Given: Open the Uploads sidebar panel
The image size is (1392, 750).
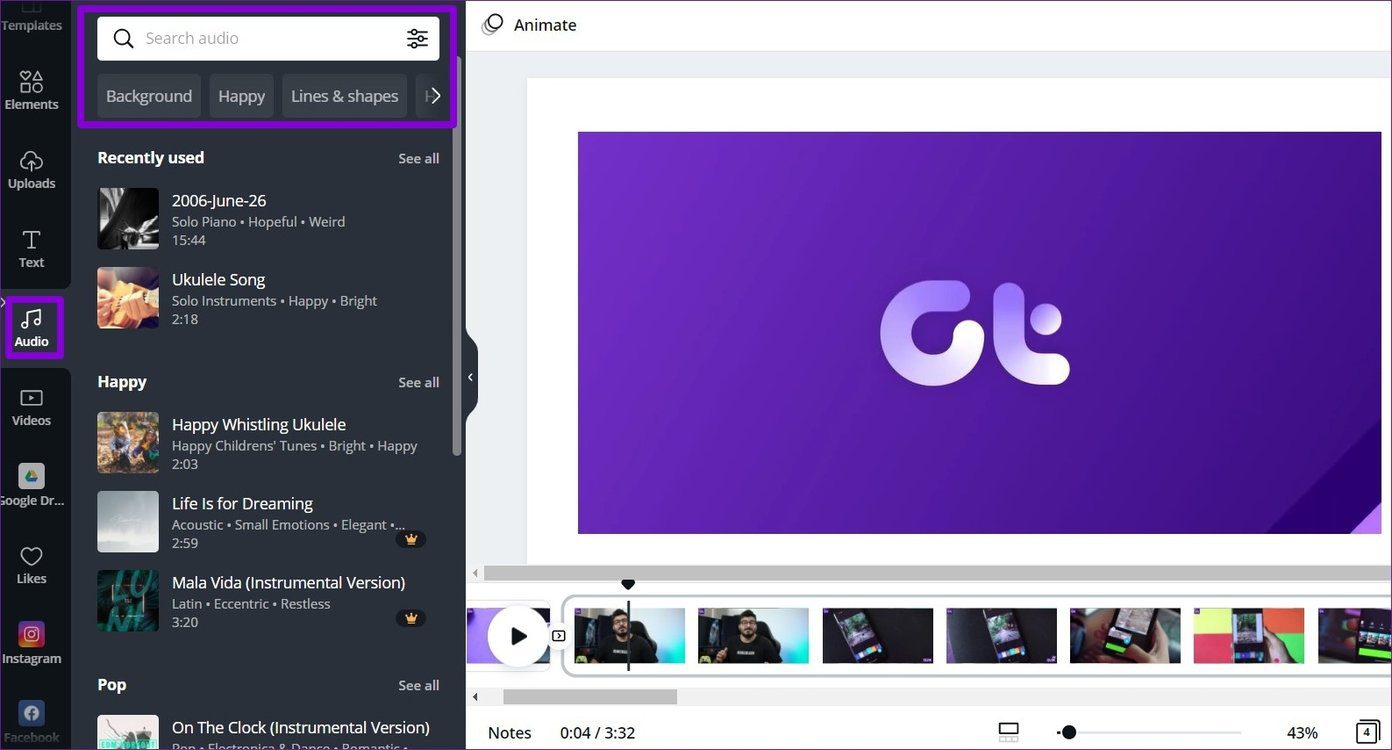Looking at the screenshot, I should pos(31,169).
